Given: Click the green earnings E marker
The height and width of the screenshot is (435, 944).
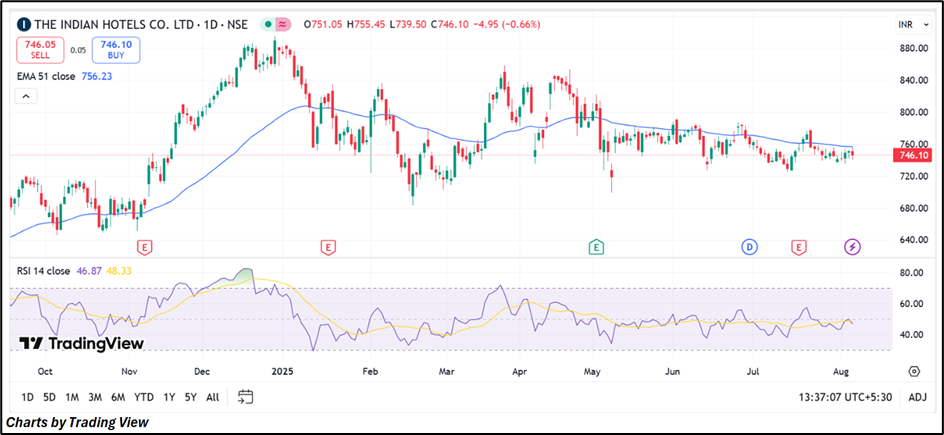Looking at the screenshot, I should pyautogui.click(x=596, y=246).
